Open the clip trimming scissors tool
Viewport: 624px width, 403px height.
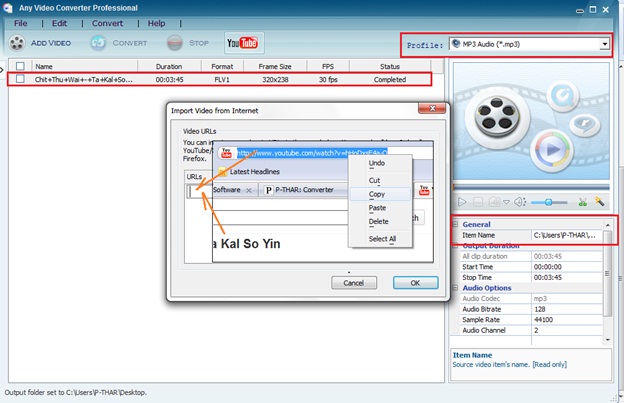point(583,202)
